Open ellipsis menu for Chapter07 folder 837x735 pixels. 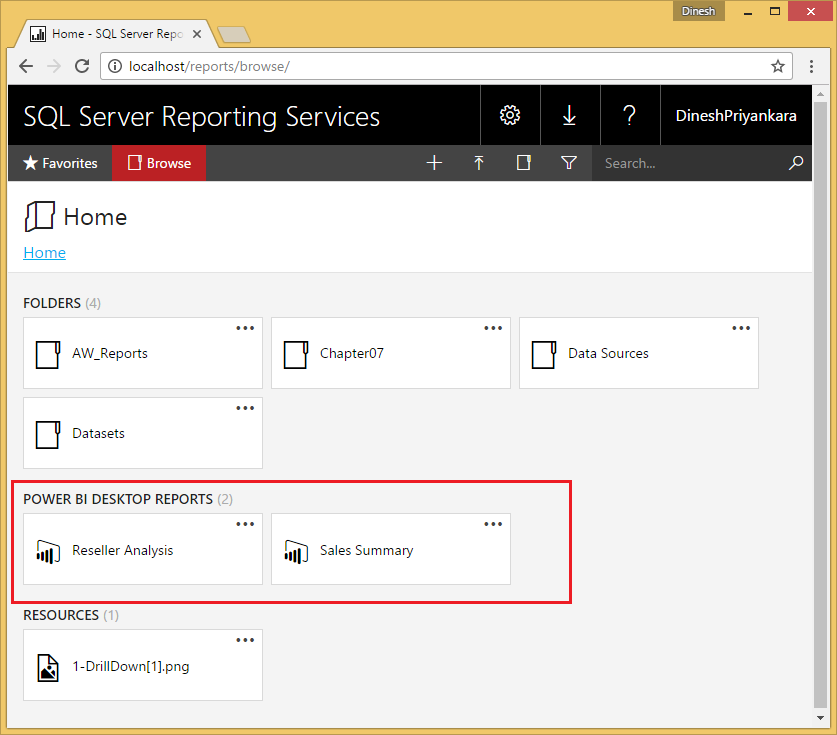tap(493, 328)
